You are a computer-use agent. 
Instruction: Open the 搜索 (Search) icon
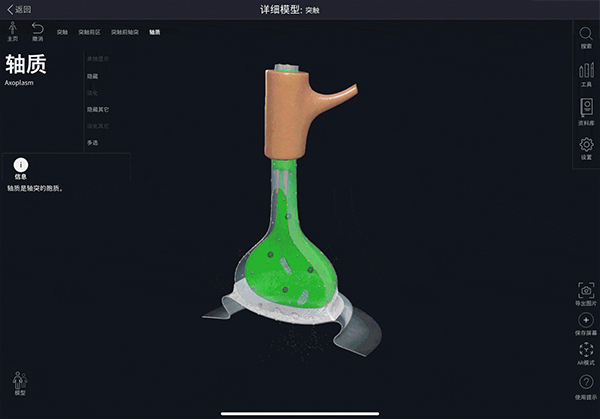(586, 36)
